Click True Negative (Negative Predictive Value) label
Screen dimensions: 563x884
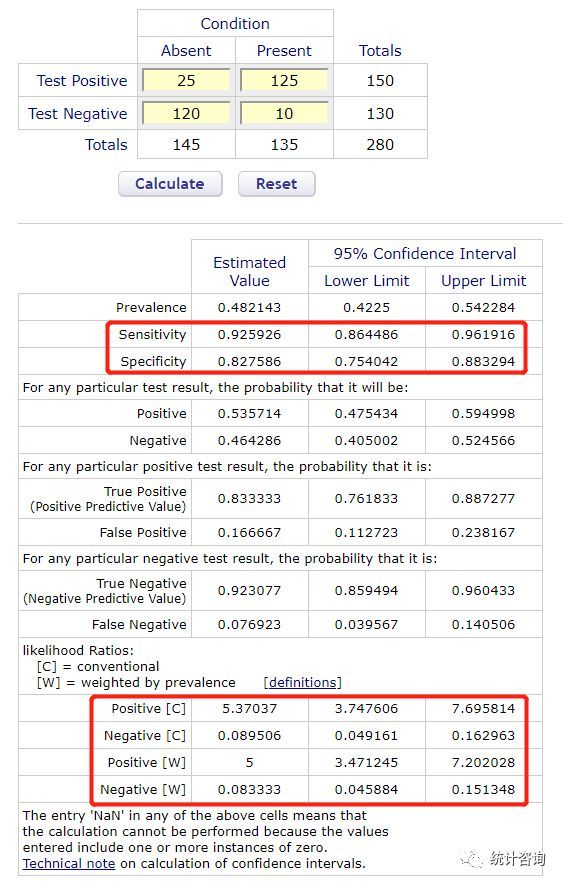[105, 591]
